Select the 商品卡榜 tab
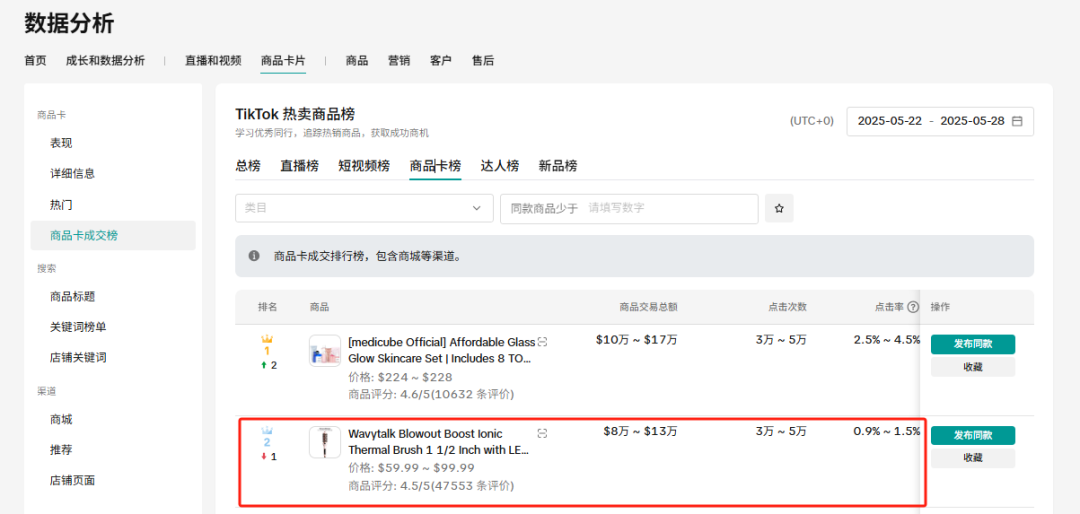Viewport: 1080px width, 514px height. pos(435,166)
